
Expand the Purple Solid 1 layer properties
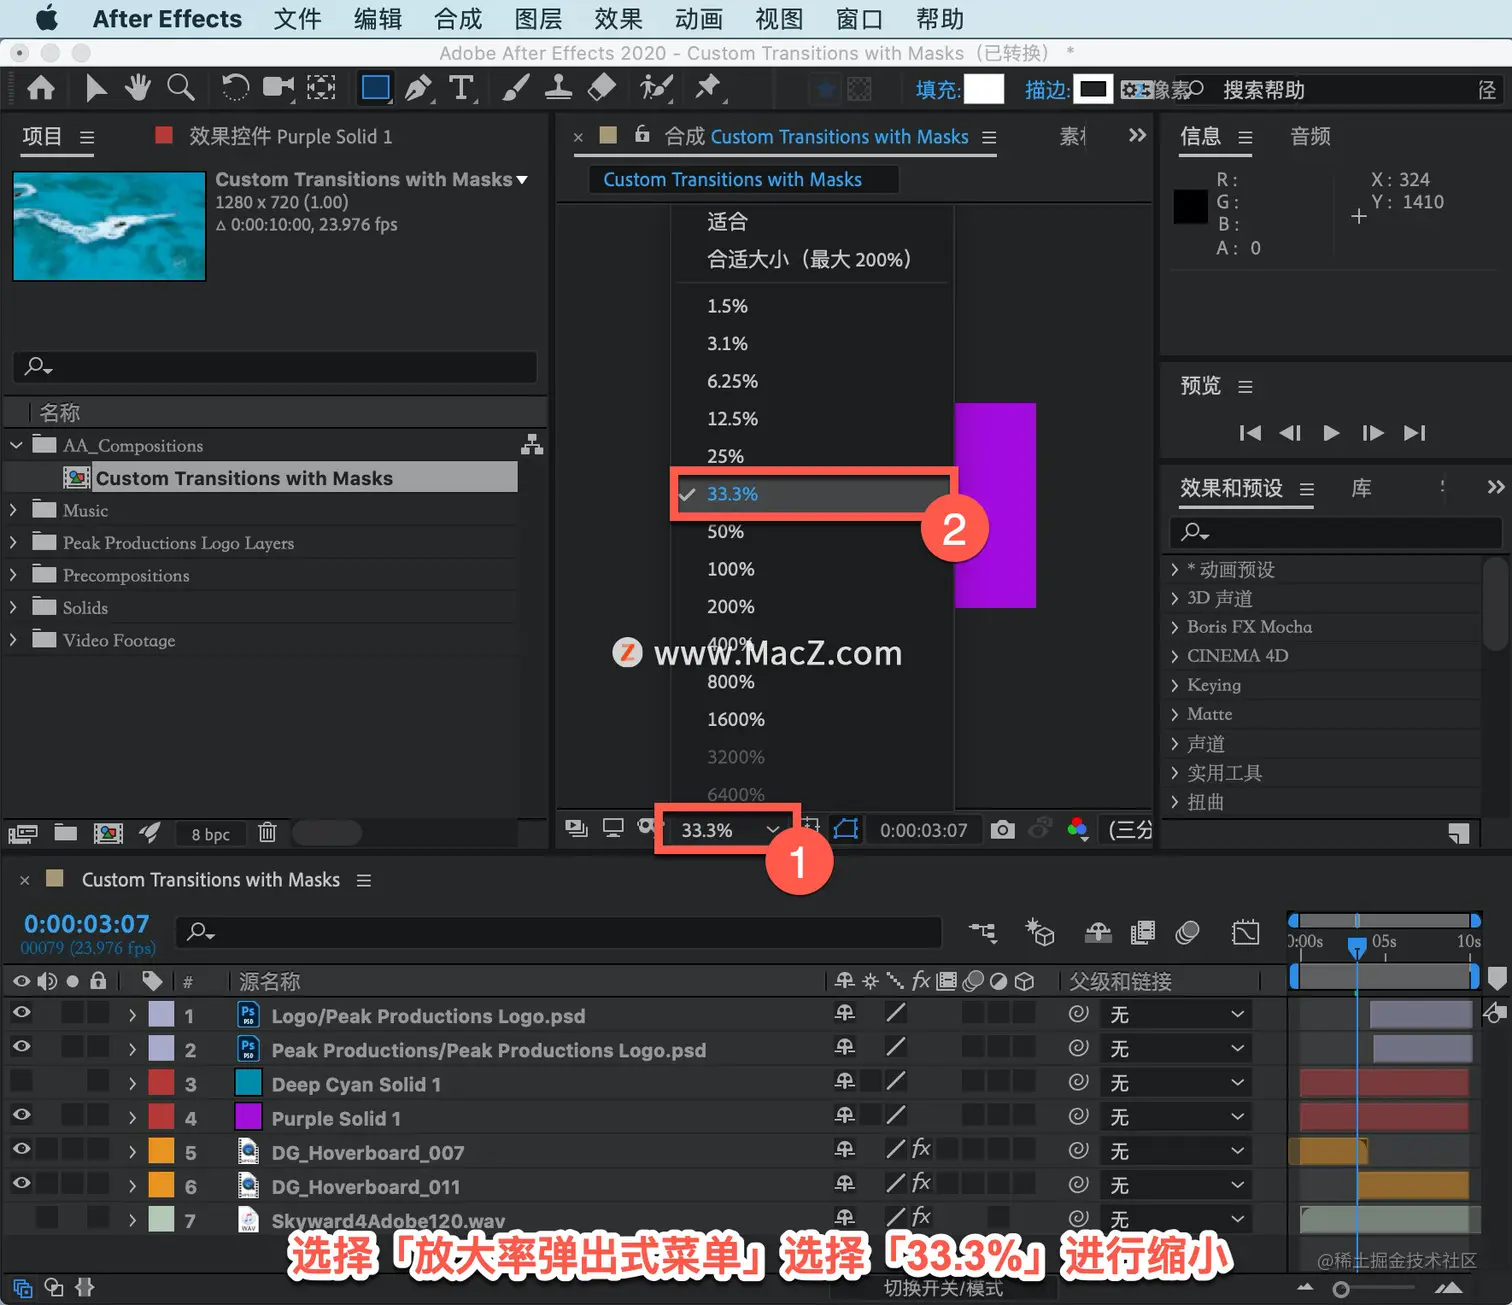click(x=132, y=1118)
